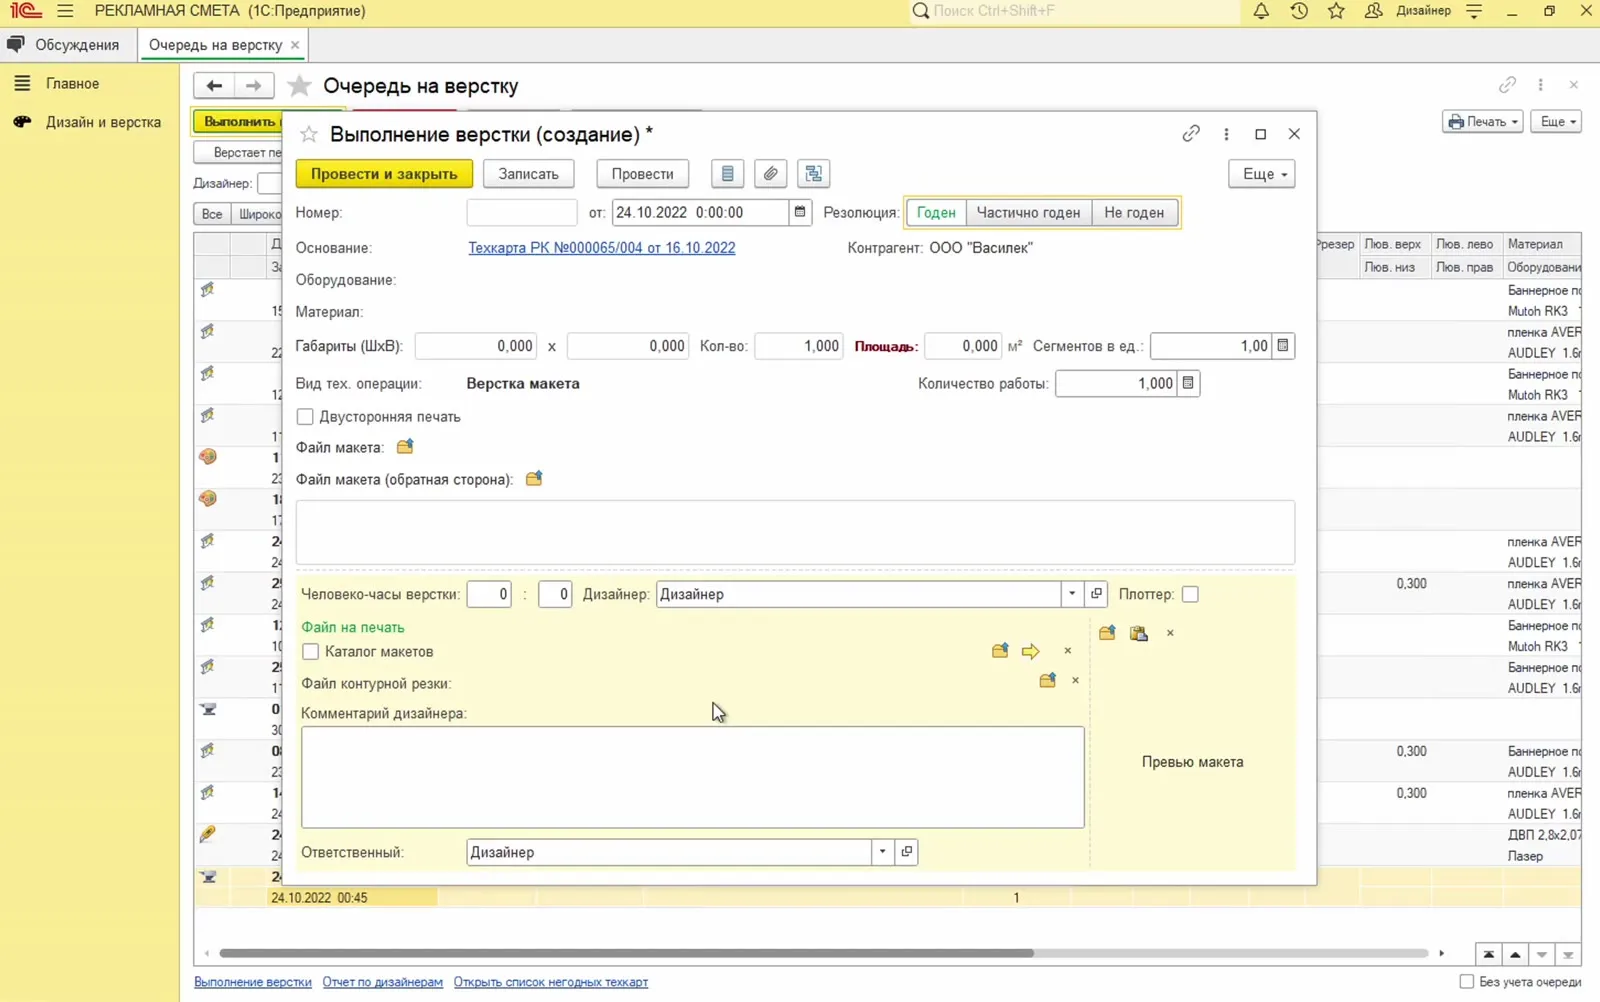Set resolution to Годен
This screenshot has height=1002, width=1600.
(x=936, y=213)
